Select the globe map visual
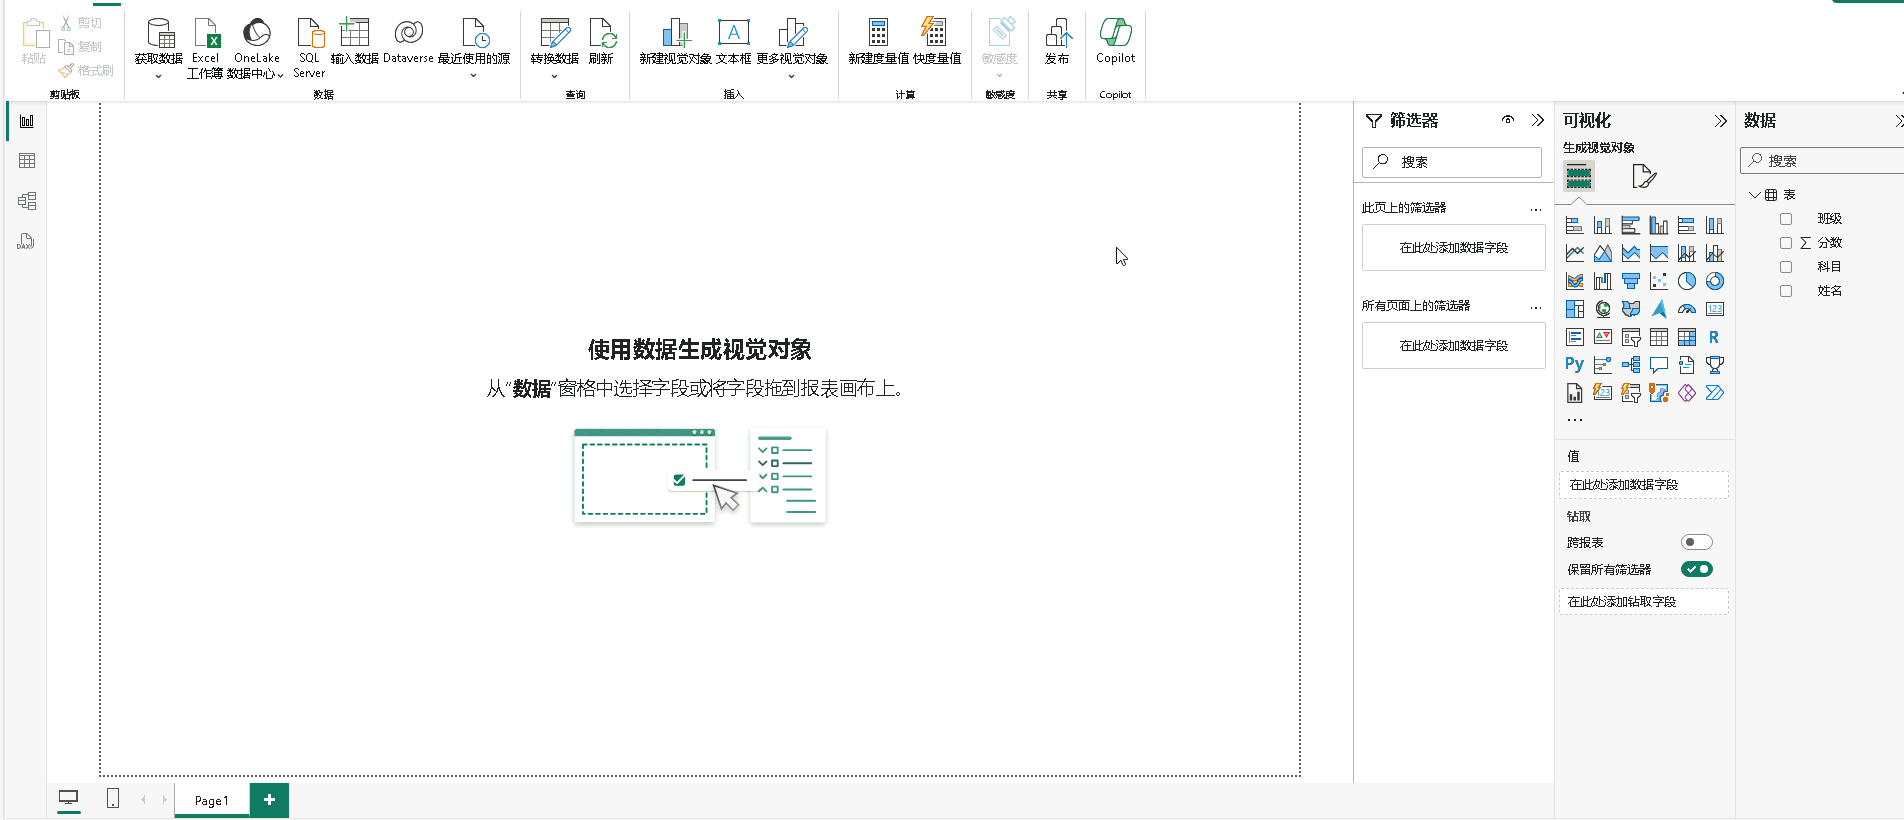 1603,309
